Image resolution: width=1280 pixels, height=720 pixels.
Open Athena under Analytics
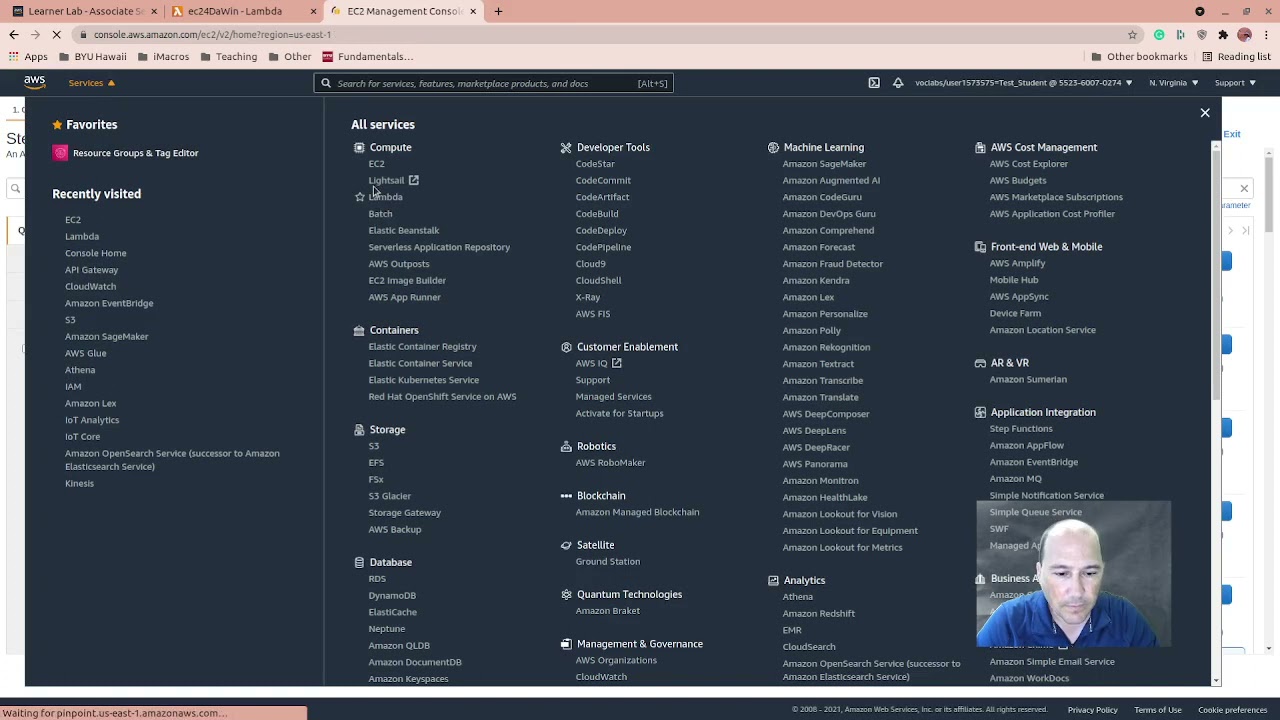[798, 597]
